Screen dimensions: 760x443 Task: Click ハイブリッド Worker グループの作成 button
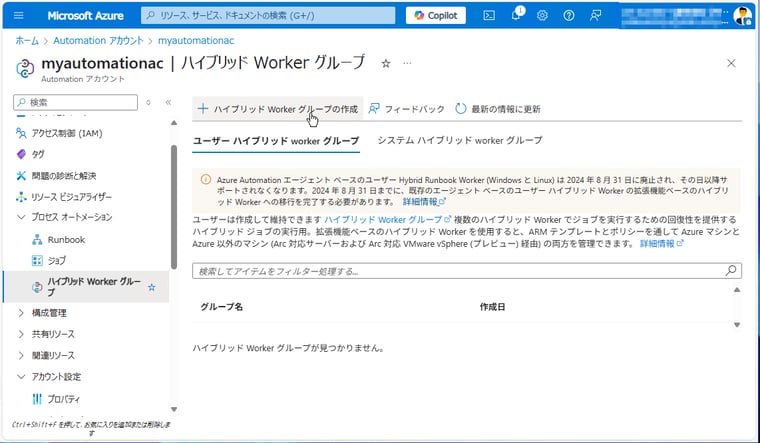point(278,109)
